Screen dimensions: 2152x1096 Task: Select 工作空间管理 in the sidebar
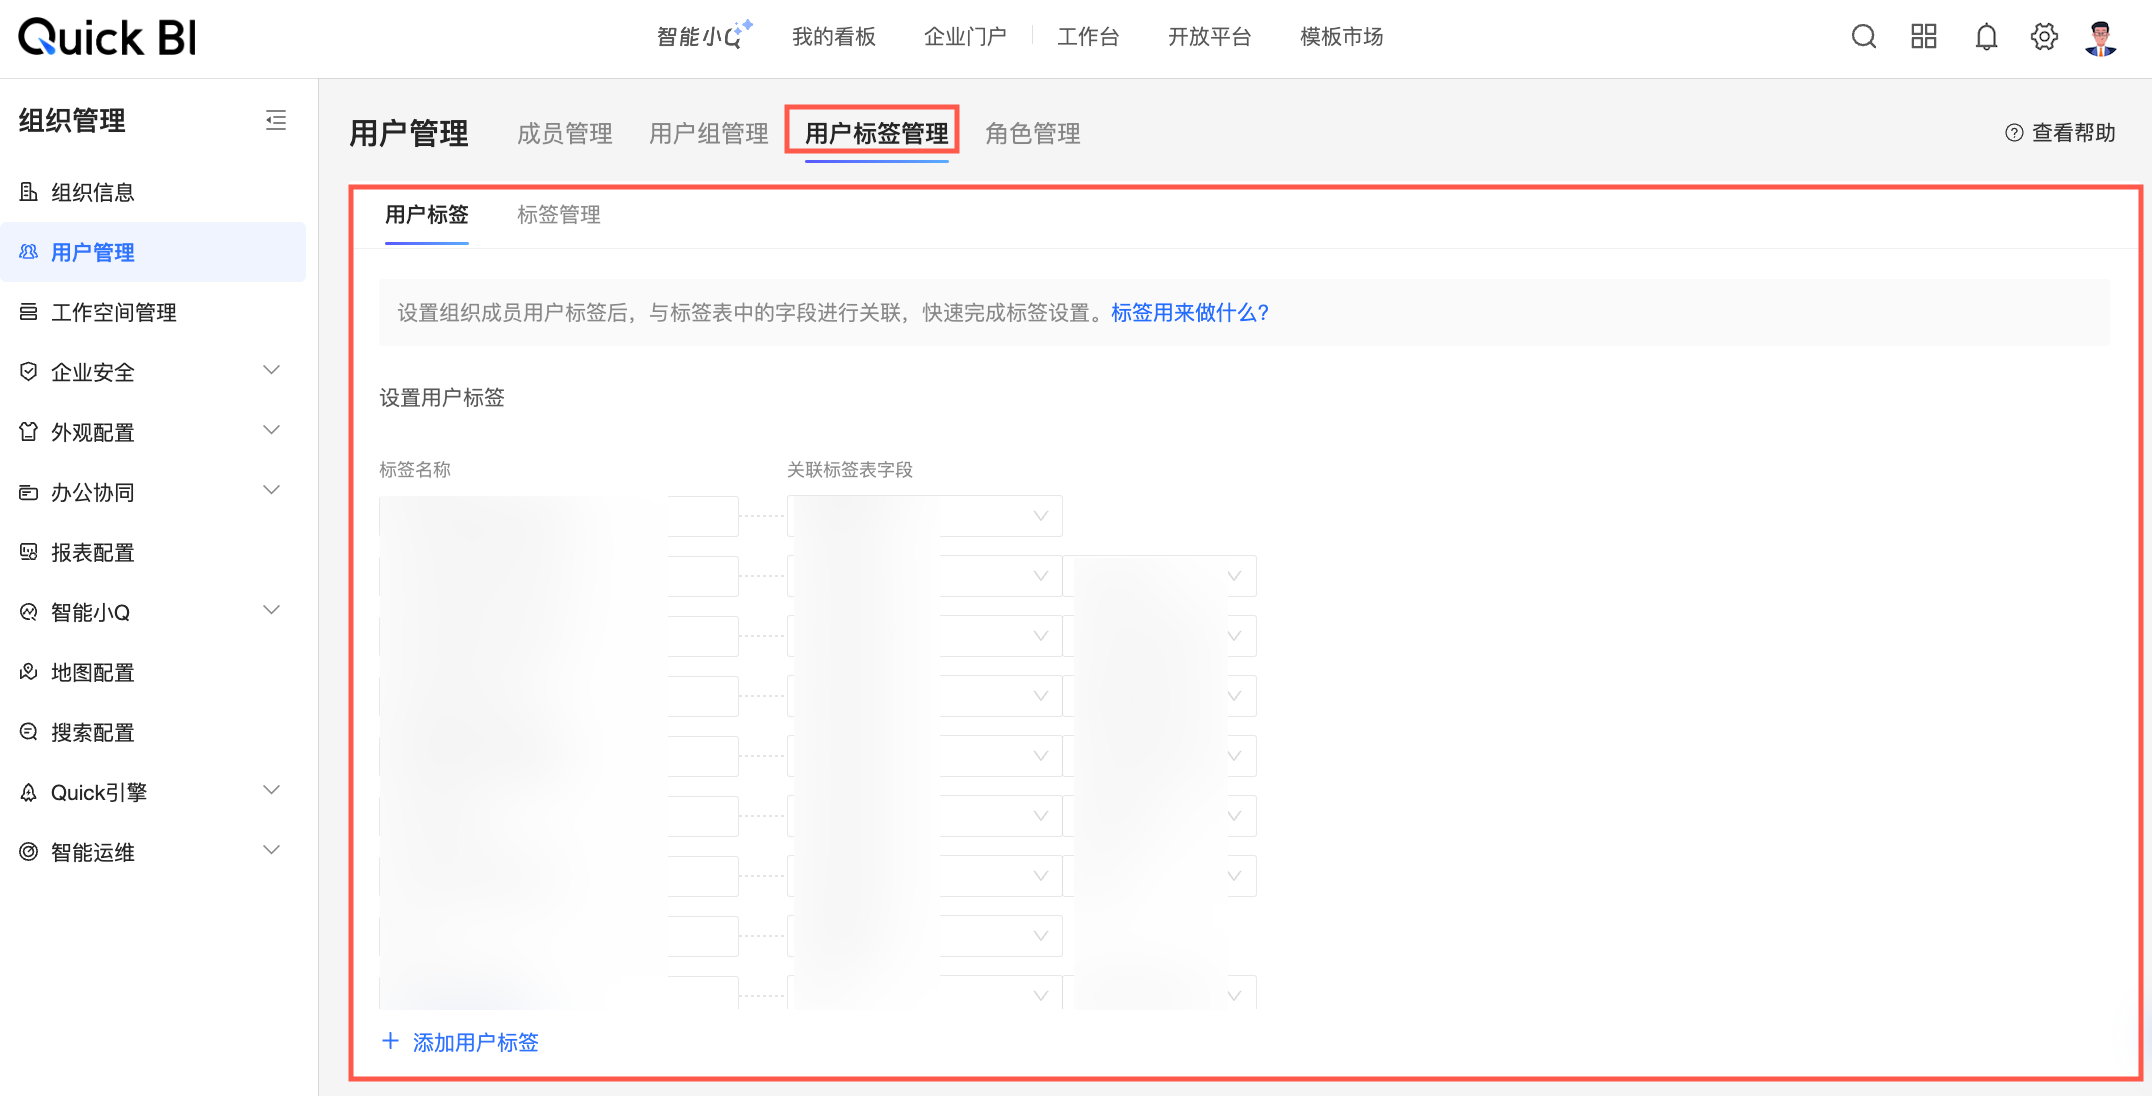point(113,312)
